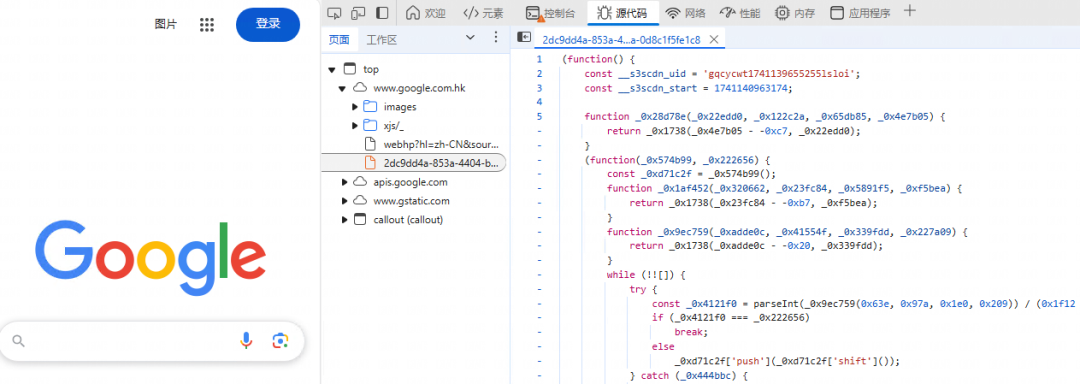The height and width of the screenshot is (384, 1080).
Task: Collapse the www.google.com.hk node
Action: pos(342,88)
